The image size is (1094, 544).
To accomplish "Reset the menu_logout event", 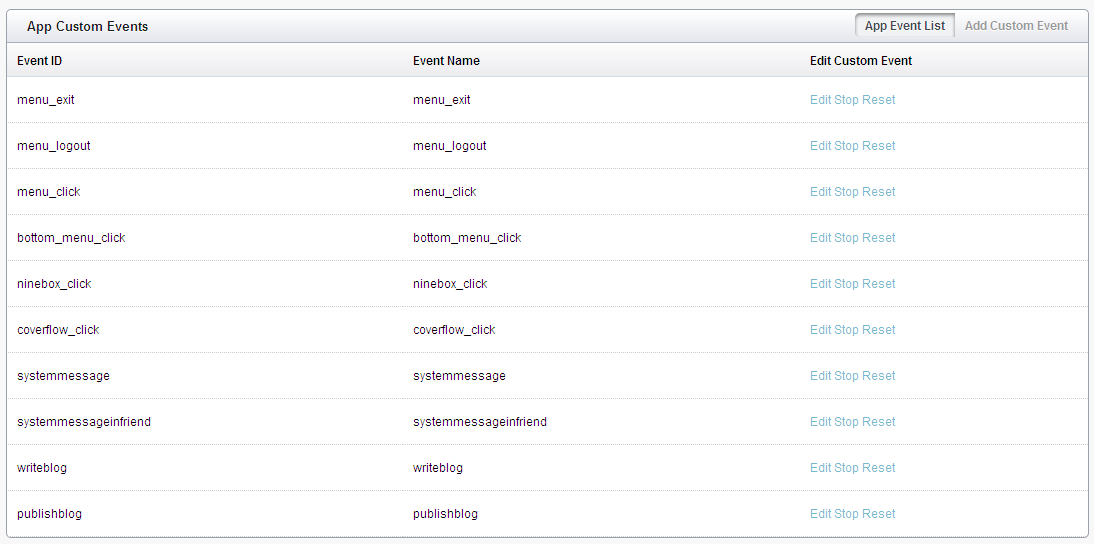I will [x=878, y=146].
